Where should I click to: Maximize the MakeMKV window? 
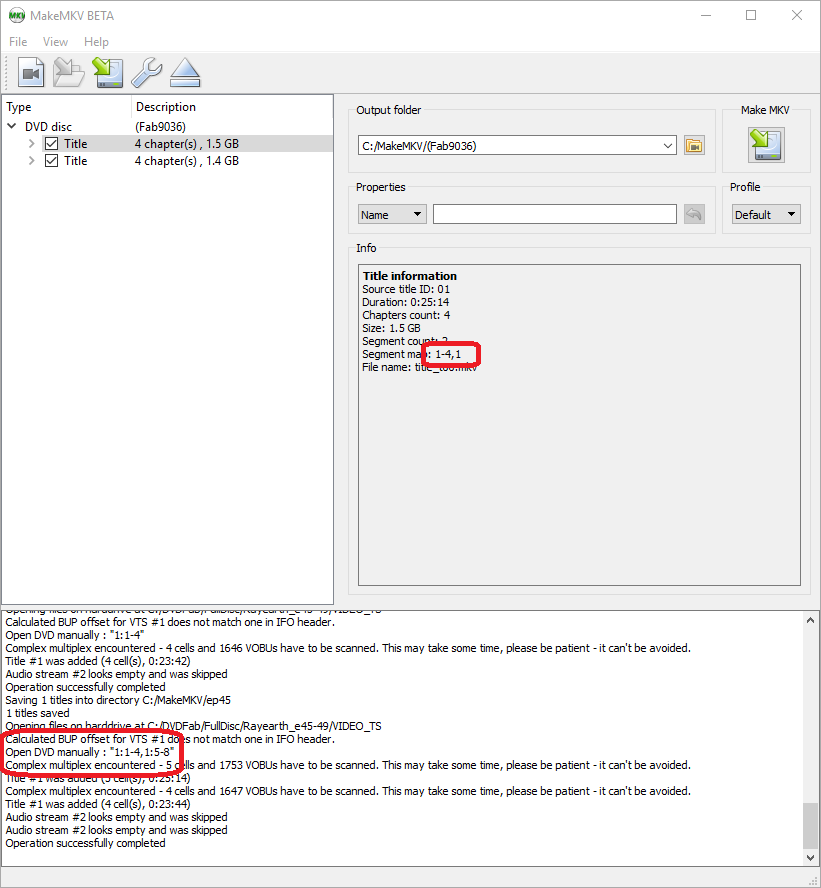pos(751,15)
